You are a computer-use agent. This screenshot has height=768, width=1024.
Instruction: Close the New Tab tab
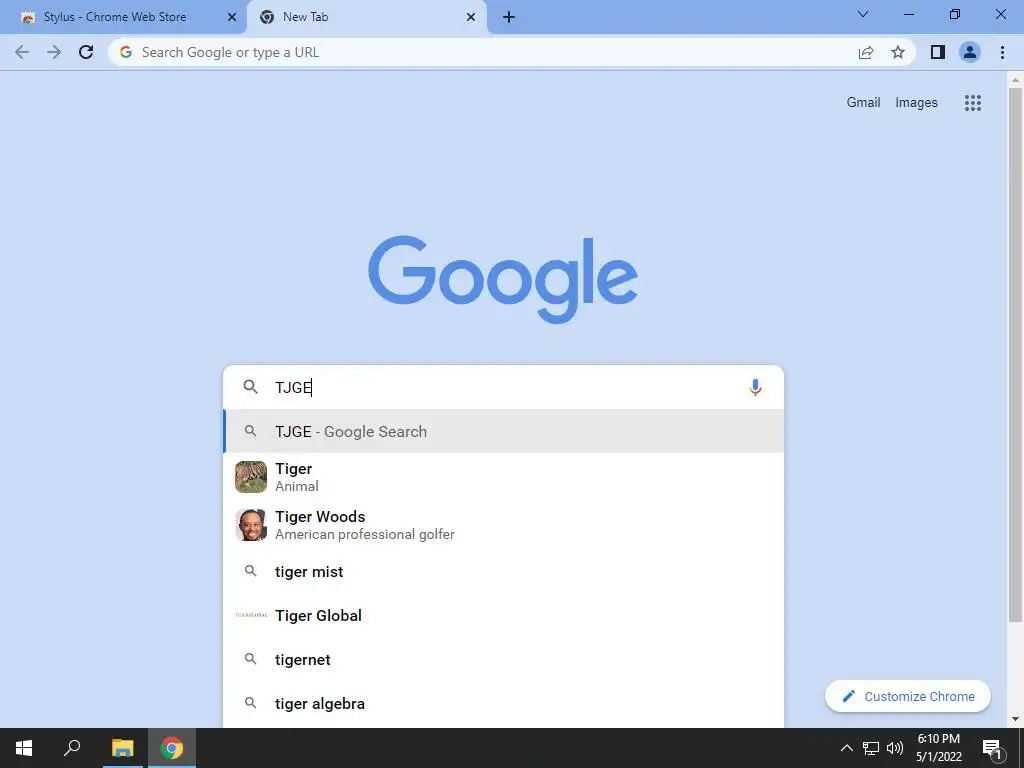point(470,17)
